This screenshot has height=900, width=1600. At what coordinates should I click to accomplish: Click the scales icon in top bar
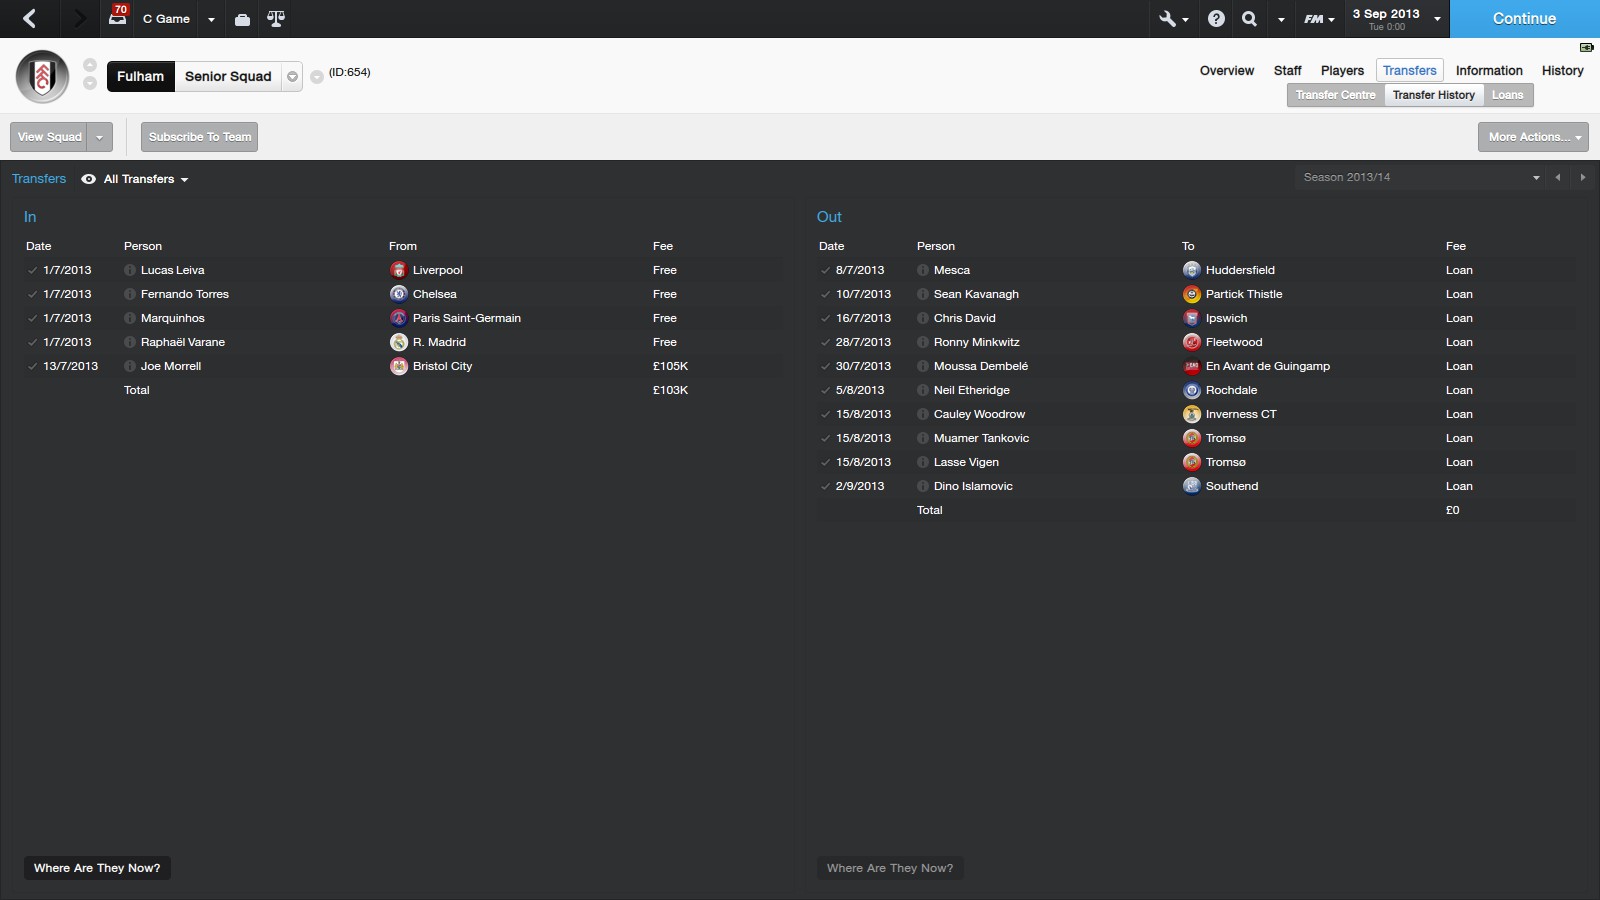(276, 19)
